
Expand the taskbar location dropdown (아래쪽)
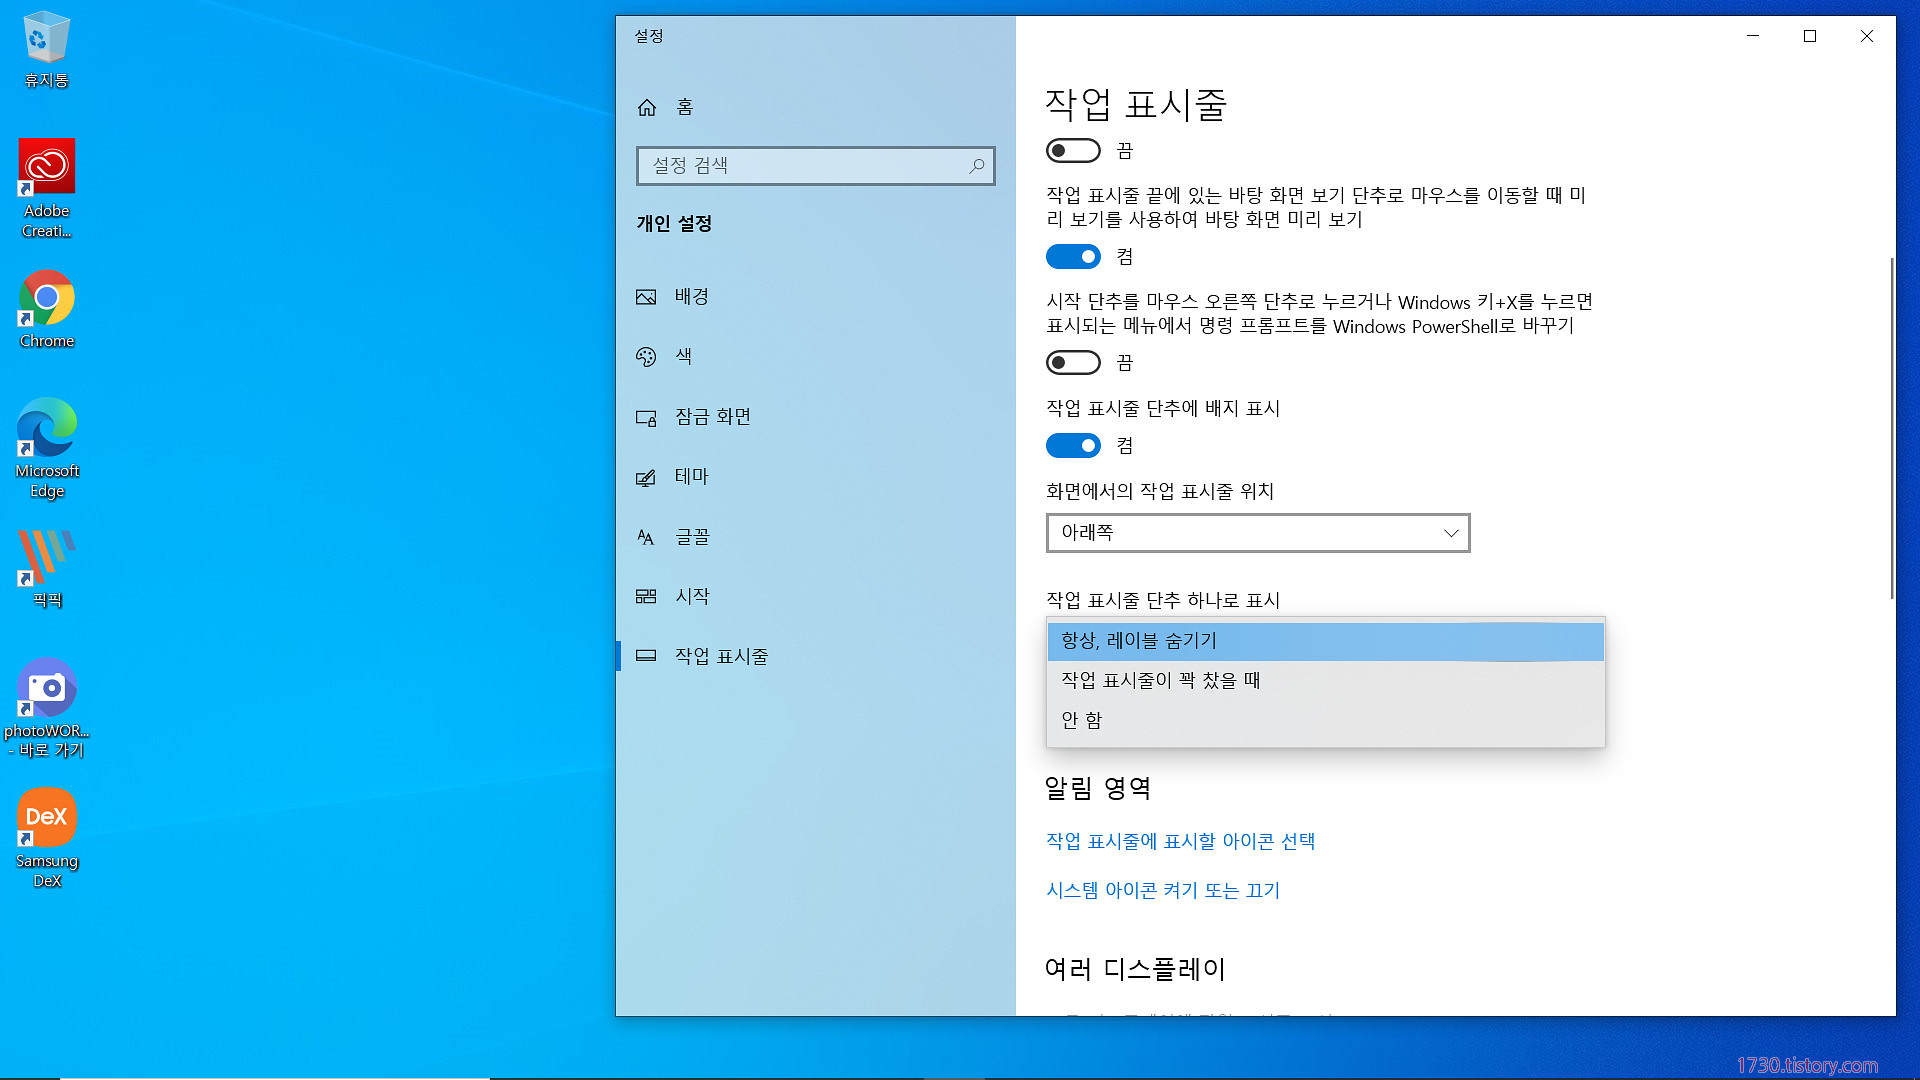tap(1257, 533)
